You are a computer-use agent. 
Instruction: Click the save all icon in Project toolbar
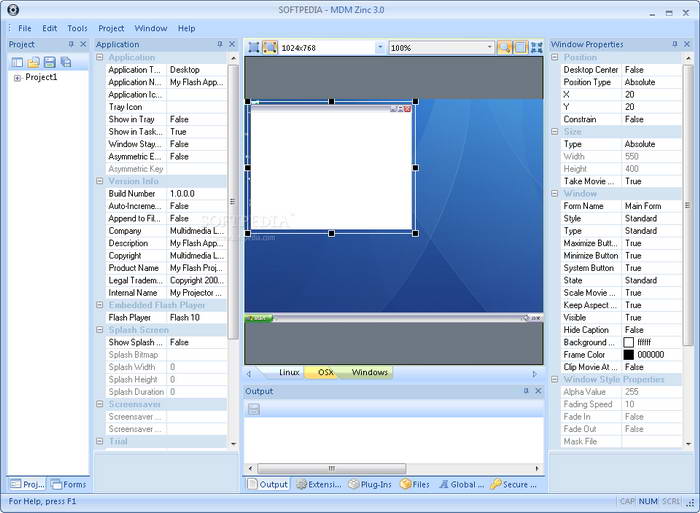pyautogui.click(x=66, y=62)
